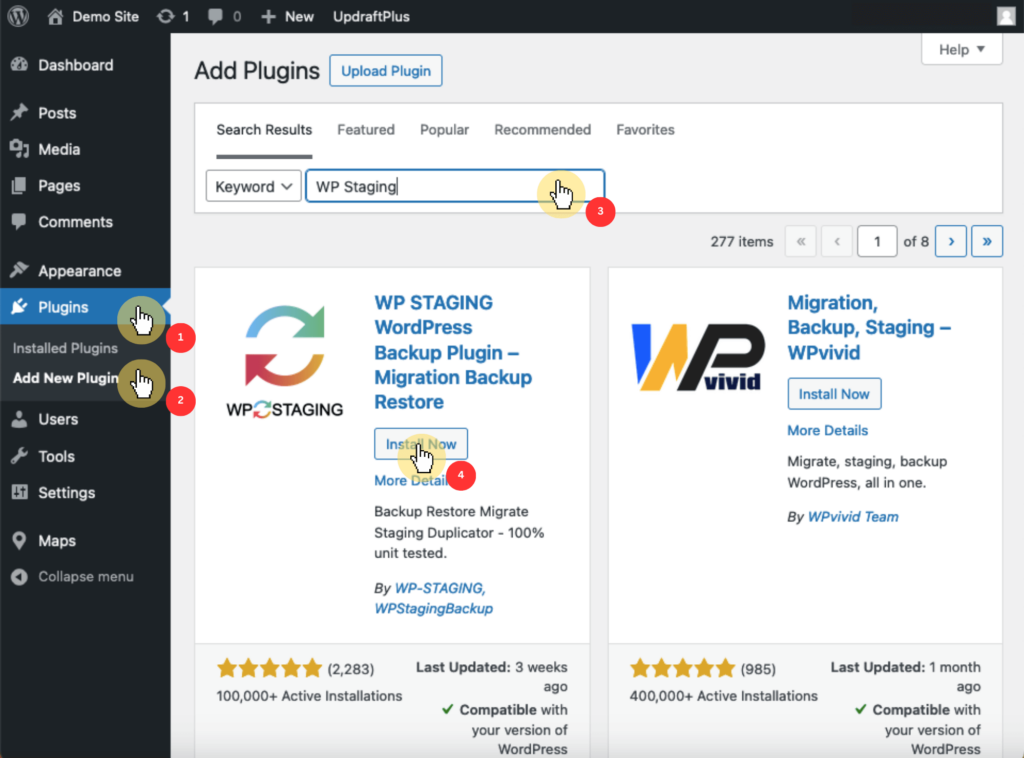Click the '277 items' count text
The width and height of the screenshot is (1024, 758).
pyautogui.click(x=742, y=242)
